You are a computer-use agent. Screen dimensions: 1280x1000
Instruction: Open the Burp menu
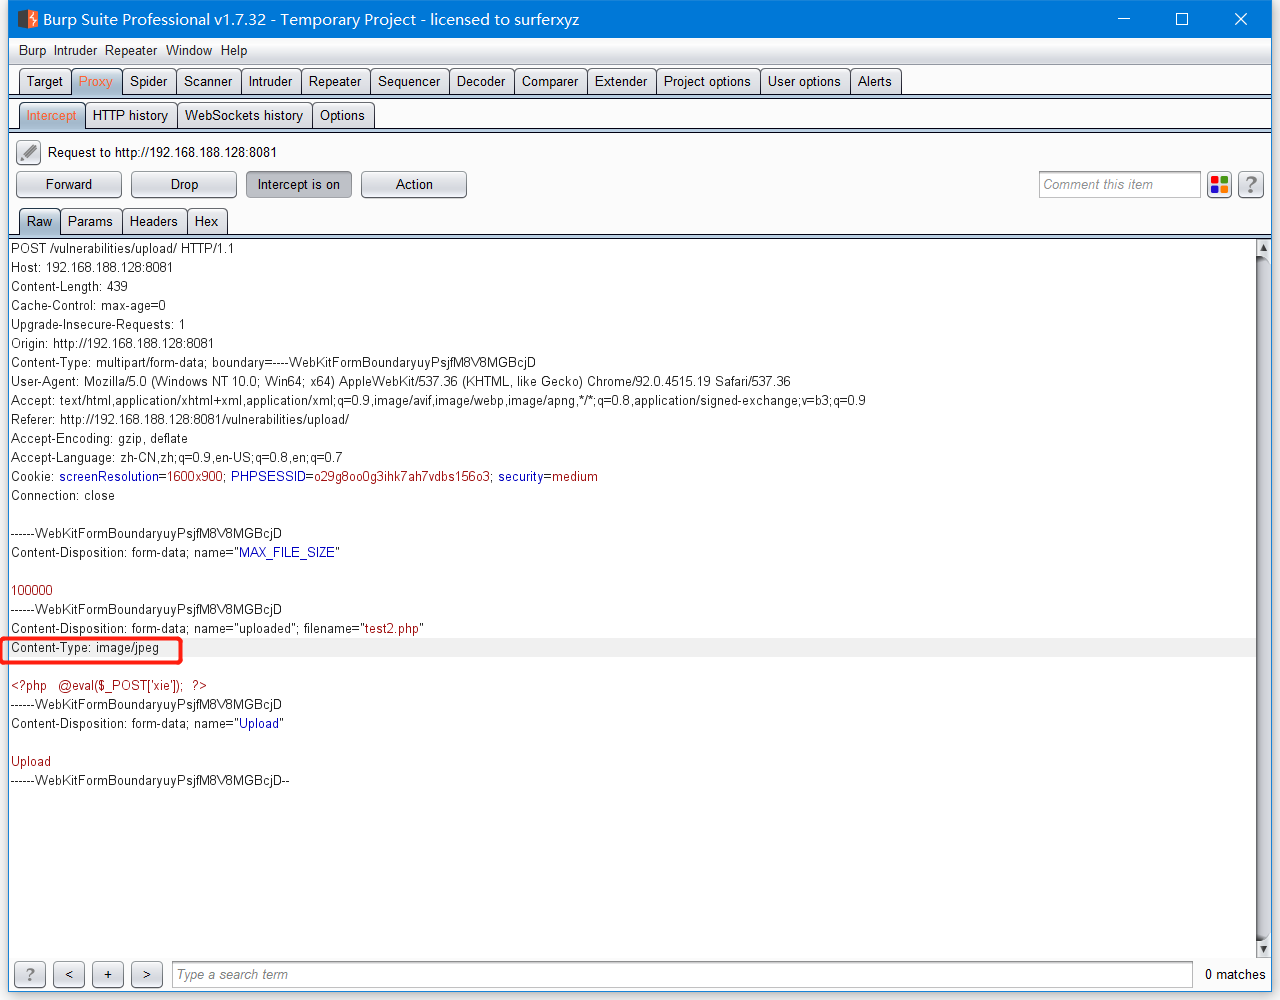33,51
